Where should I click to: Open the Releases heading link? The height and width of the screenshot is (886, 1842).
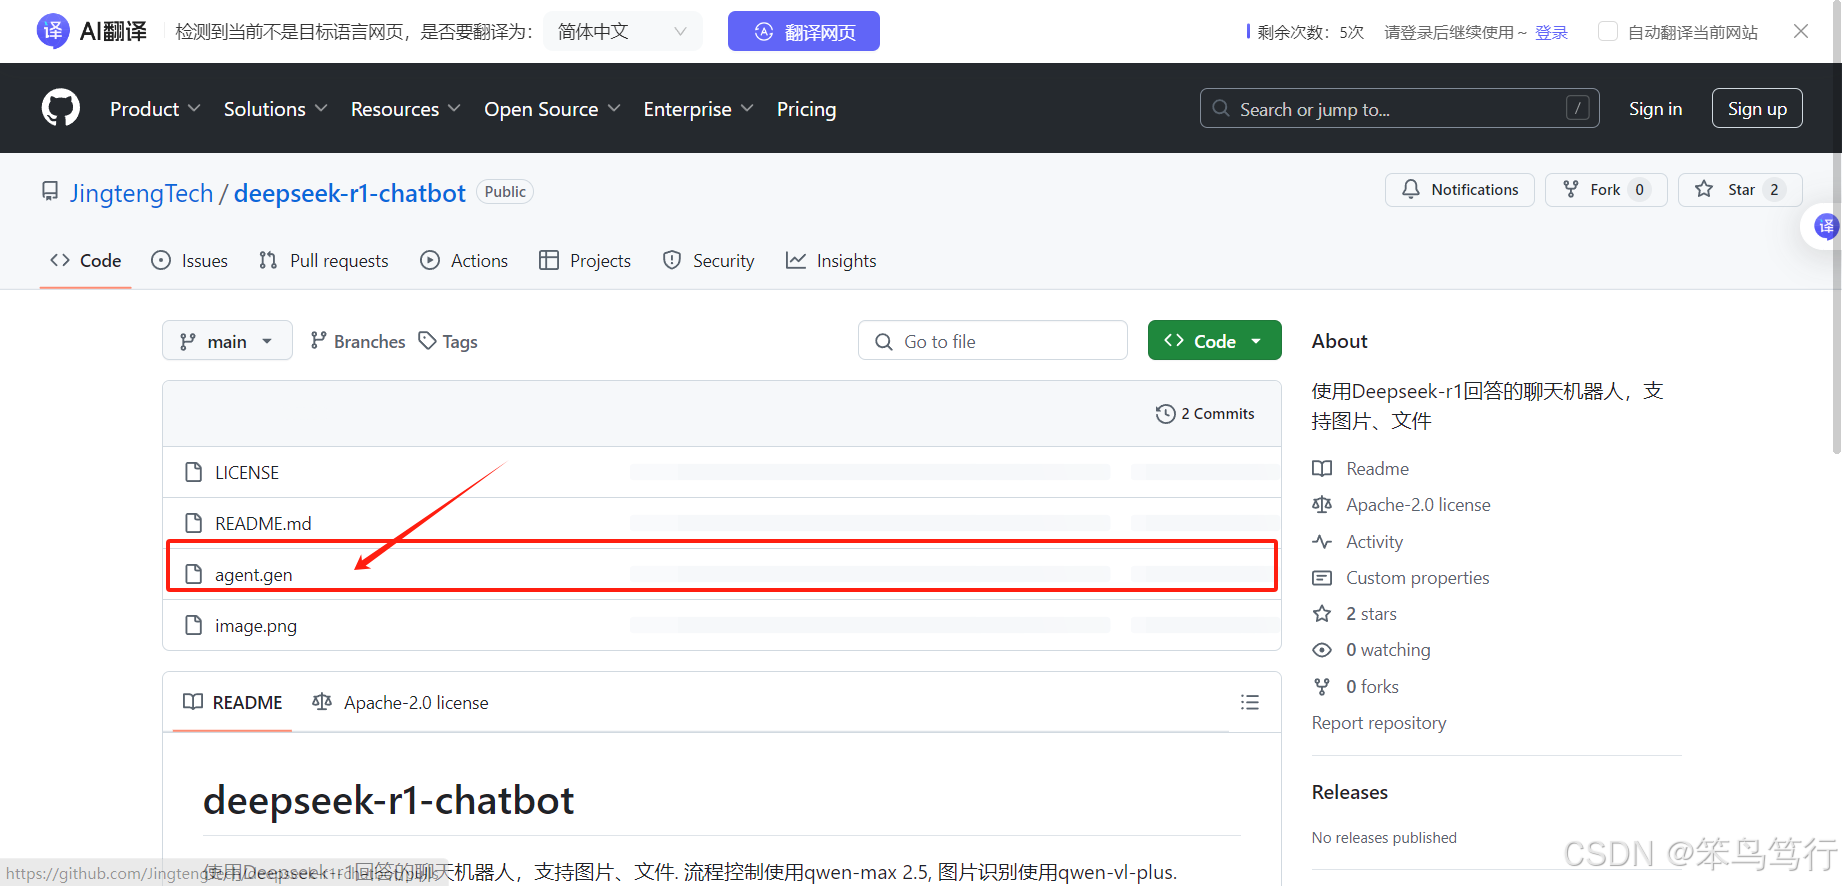[x=1350, y=792]
